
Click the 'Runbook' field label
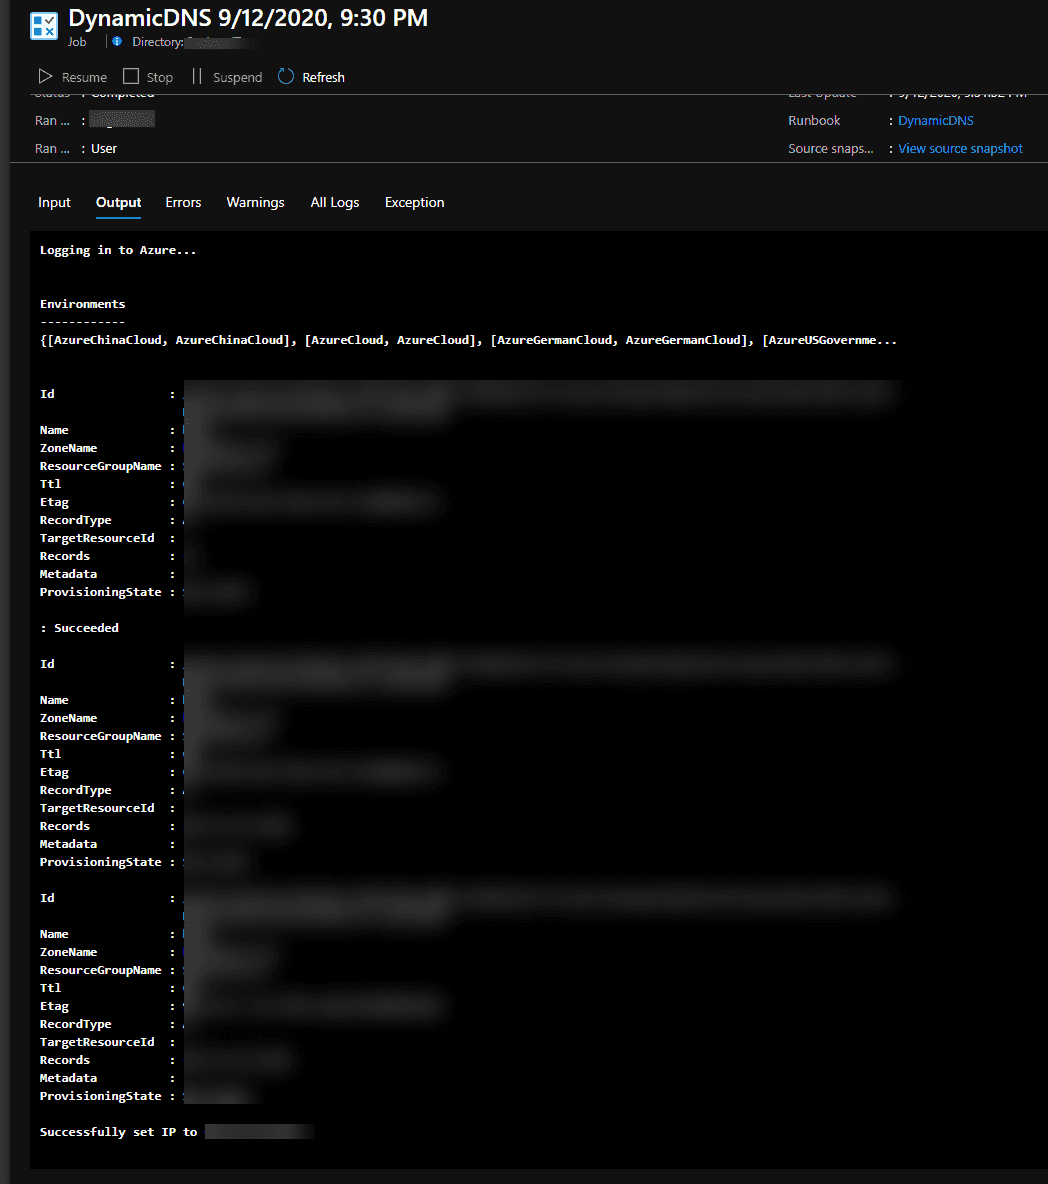pyautogui.click(x=814, y=120)
